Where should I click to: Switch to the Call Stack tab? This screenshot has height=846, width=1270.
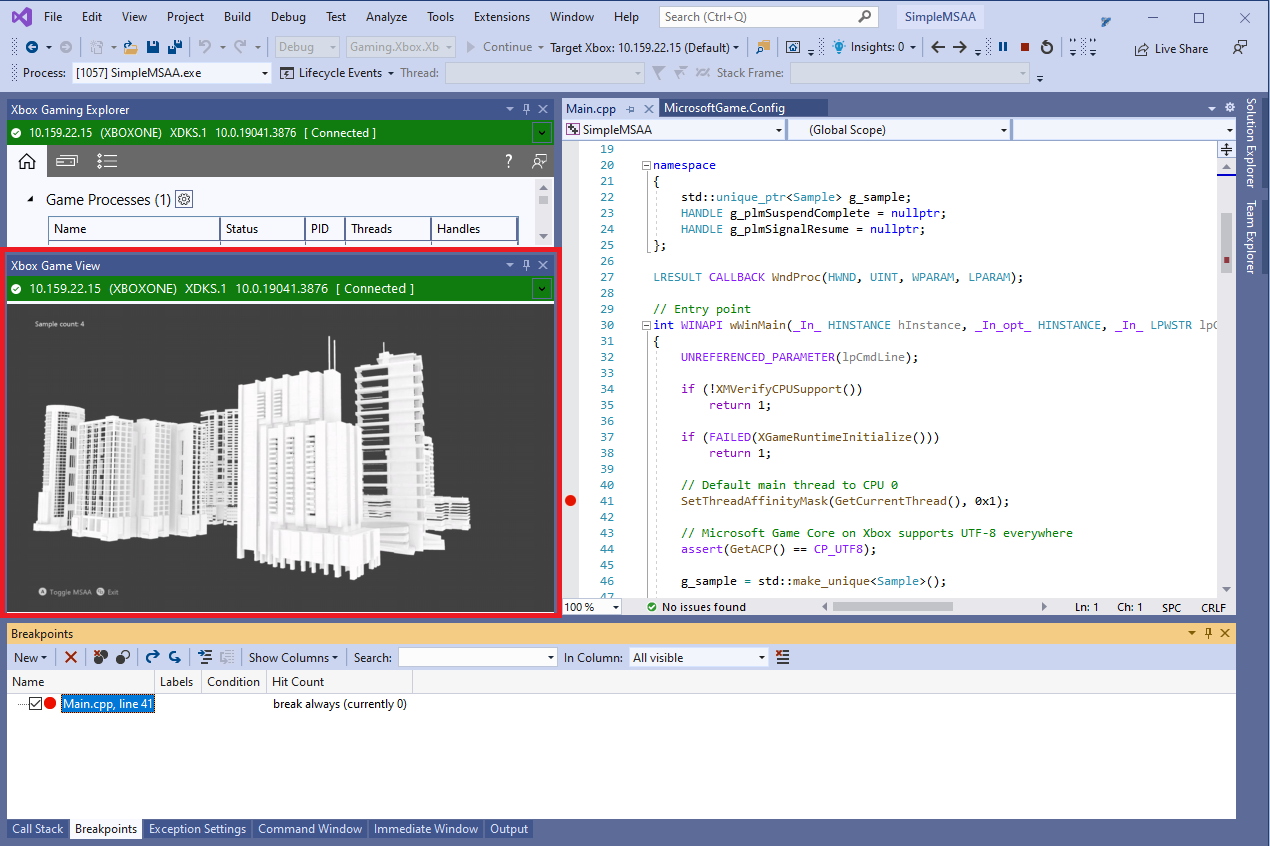tap(37, 829)
